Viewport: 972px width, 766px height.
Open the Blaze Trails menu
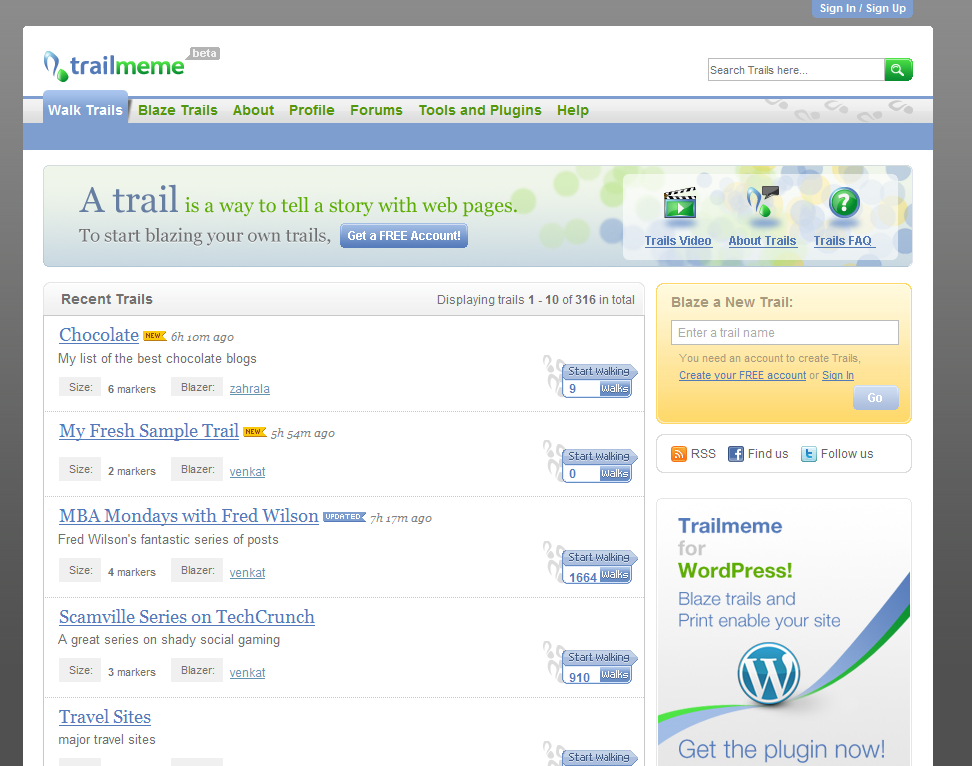(x=178, y=110)
